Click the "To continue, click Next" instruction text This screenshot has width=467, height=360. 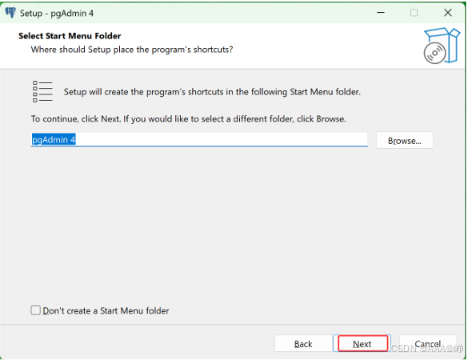188,119
